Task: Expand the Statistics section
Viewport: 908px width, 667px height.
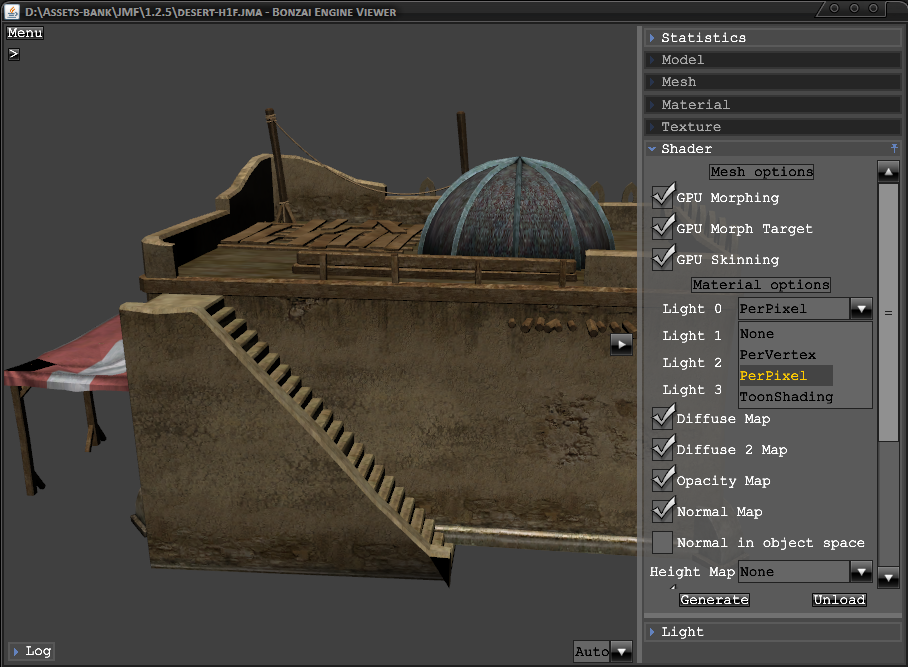Action: [703, 38]
